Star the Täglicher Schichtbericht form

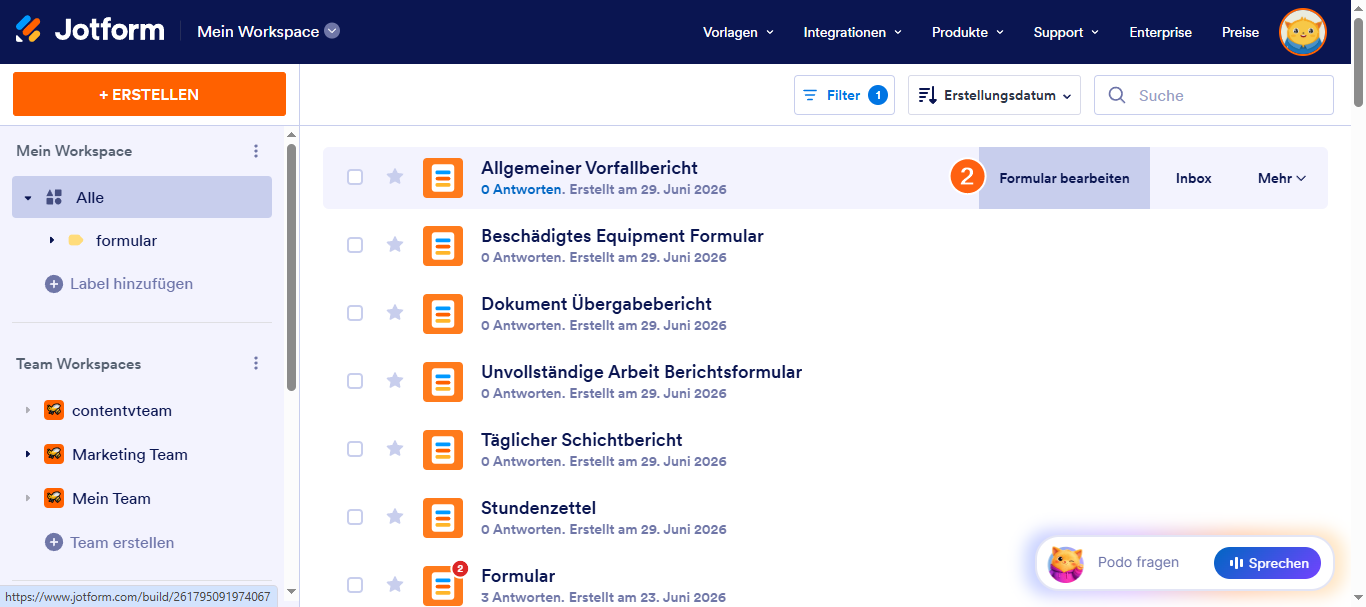395,449
